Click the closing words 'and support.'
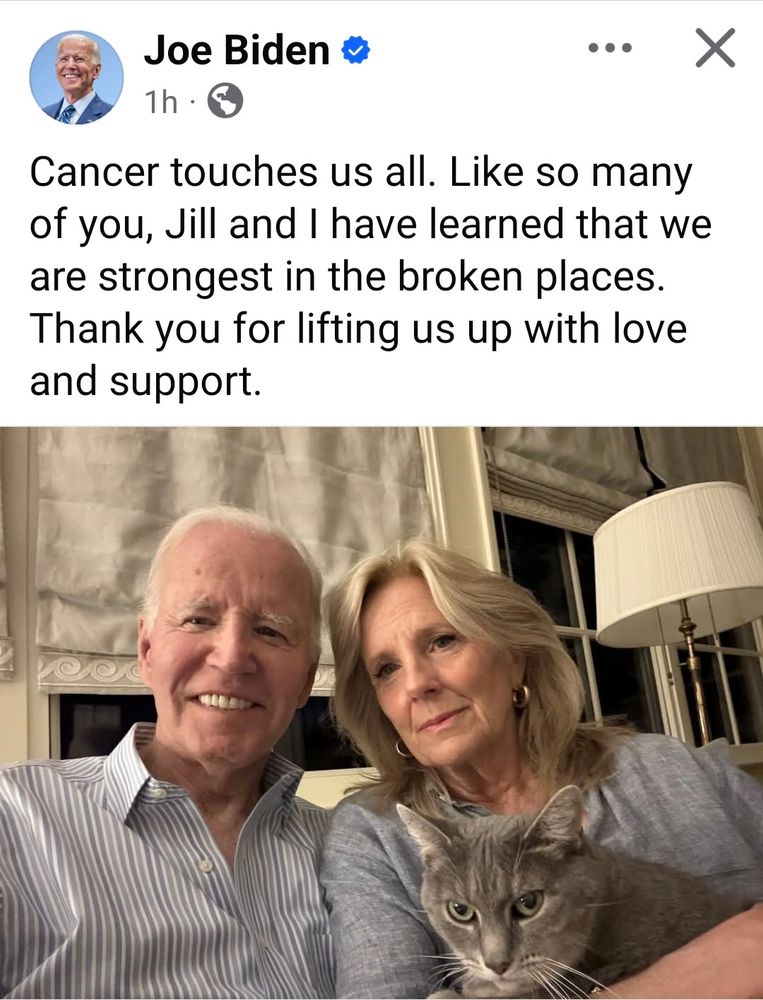This screenshot has width=763, height=1000. [x=145, y=381]
